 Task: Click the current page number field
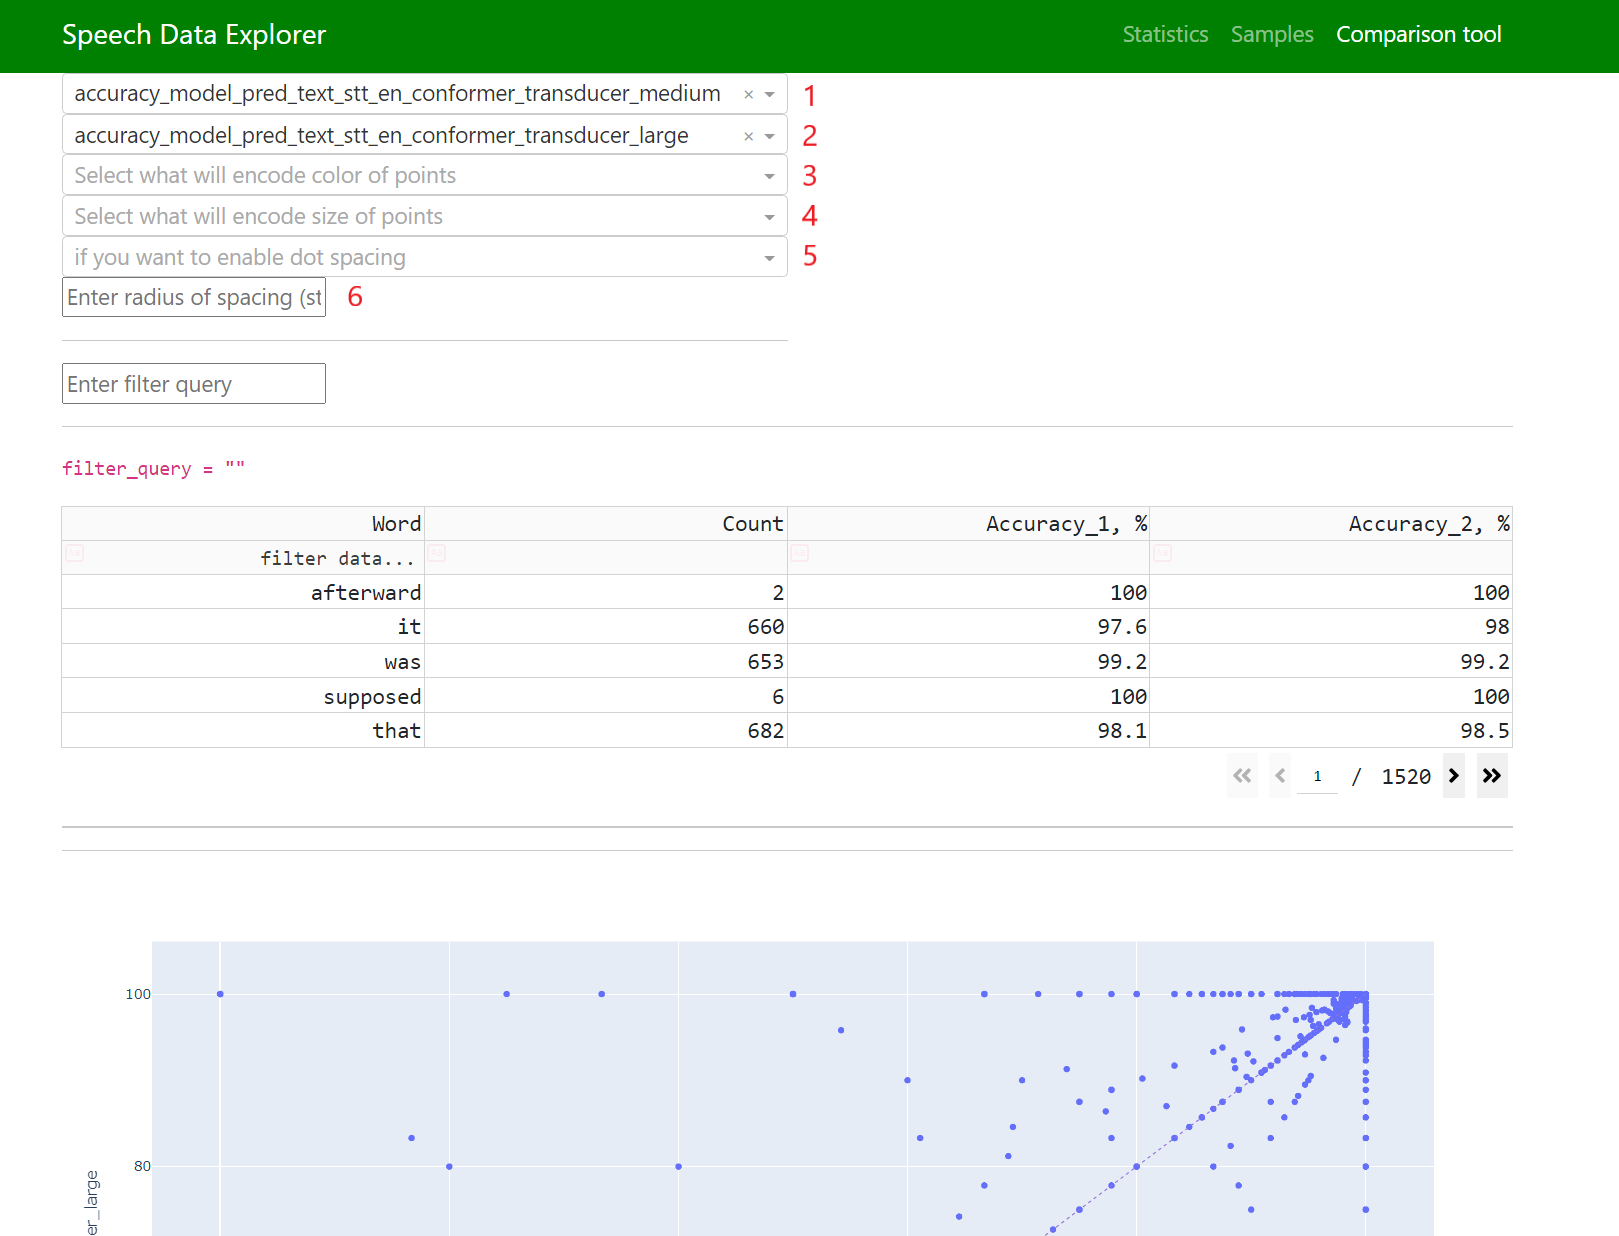click(1317, 777)
